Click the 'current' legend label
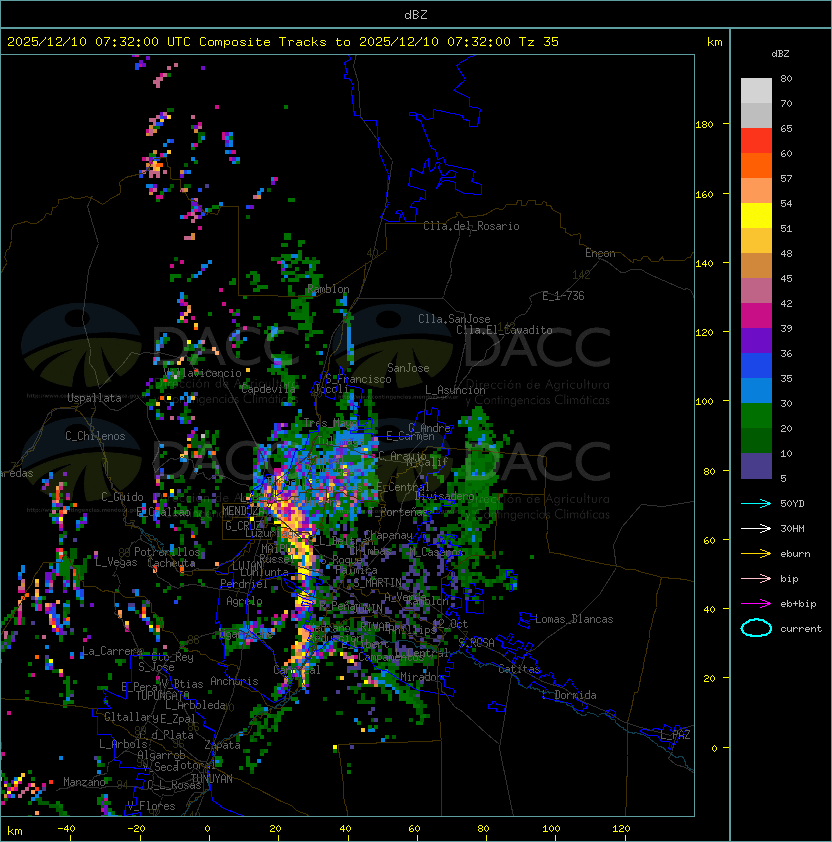This screenshot has width=832, height=842. tap(801, 629)
